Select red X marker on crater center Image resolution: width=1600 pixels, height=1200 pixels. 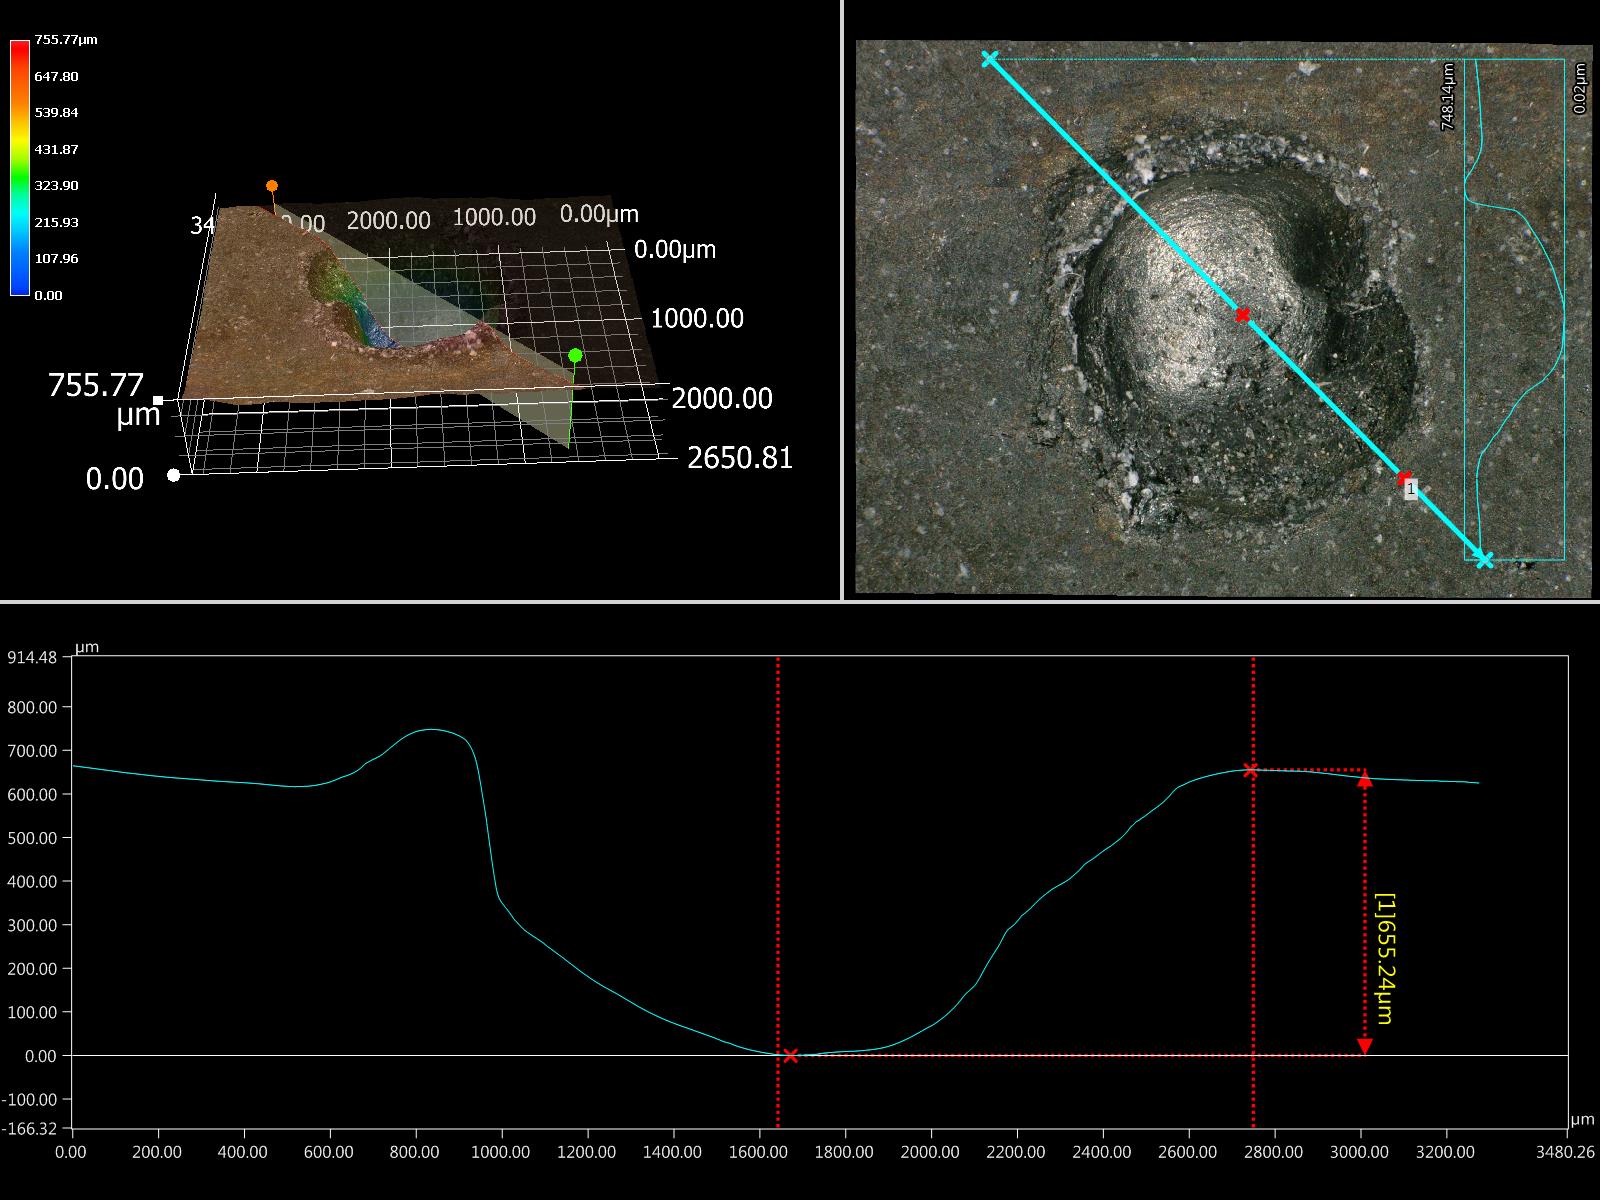tap(1242, 315)
